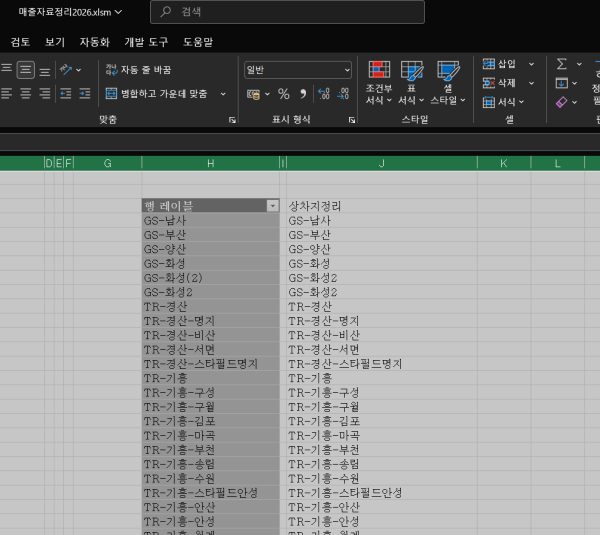600x535 pixels.
Task: Select column H header
Action: click(210, 163)
